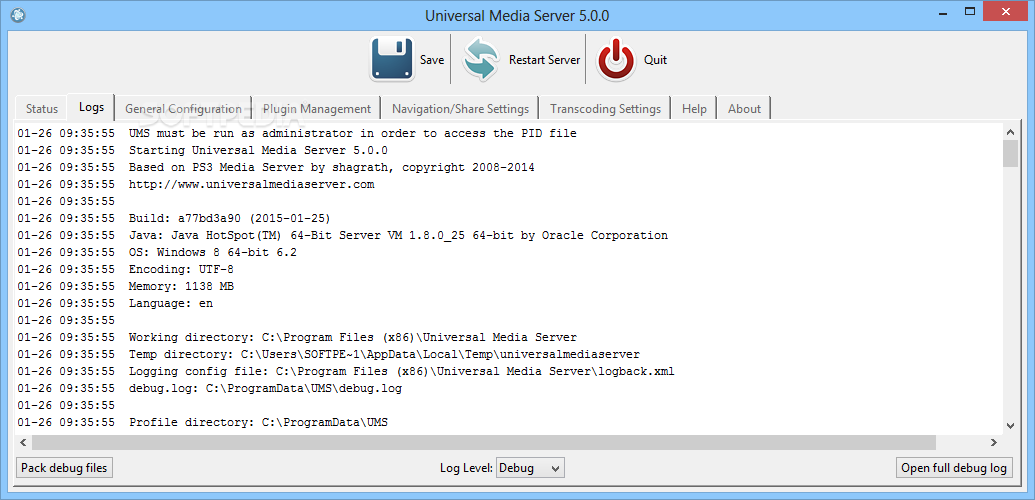This screenshot has width=1035, height=500.
Task: Expand the Log Level Debug dropdown
Action: point(530,468)
